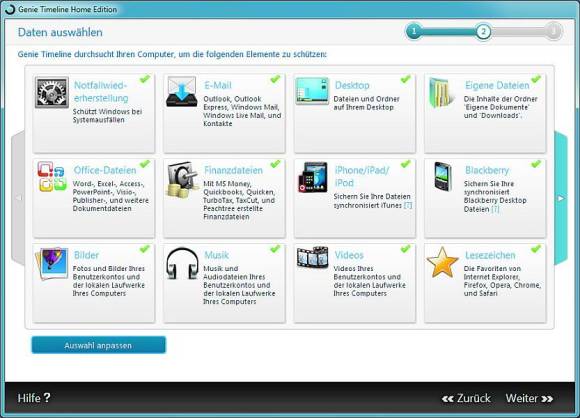This screenshot has height=418, width=580.
Task: Toggle checkmark on Eigene Dateien tile
Action: tap(536, 79)
